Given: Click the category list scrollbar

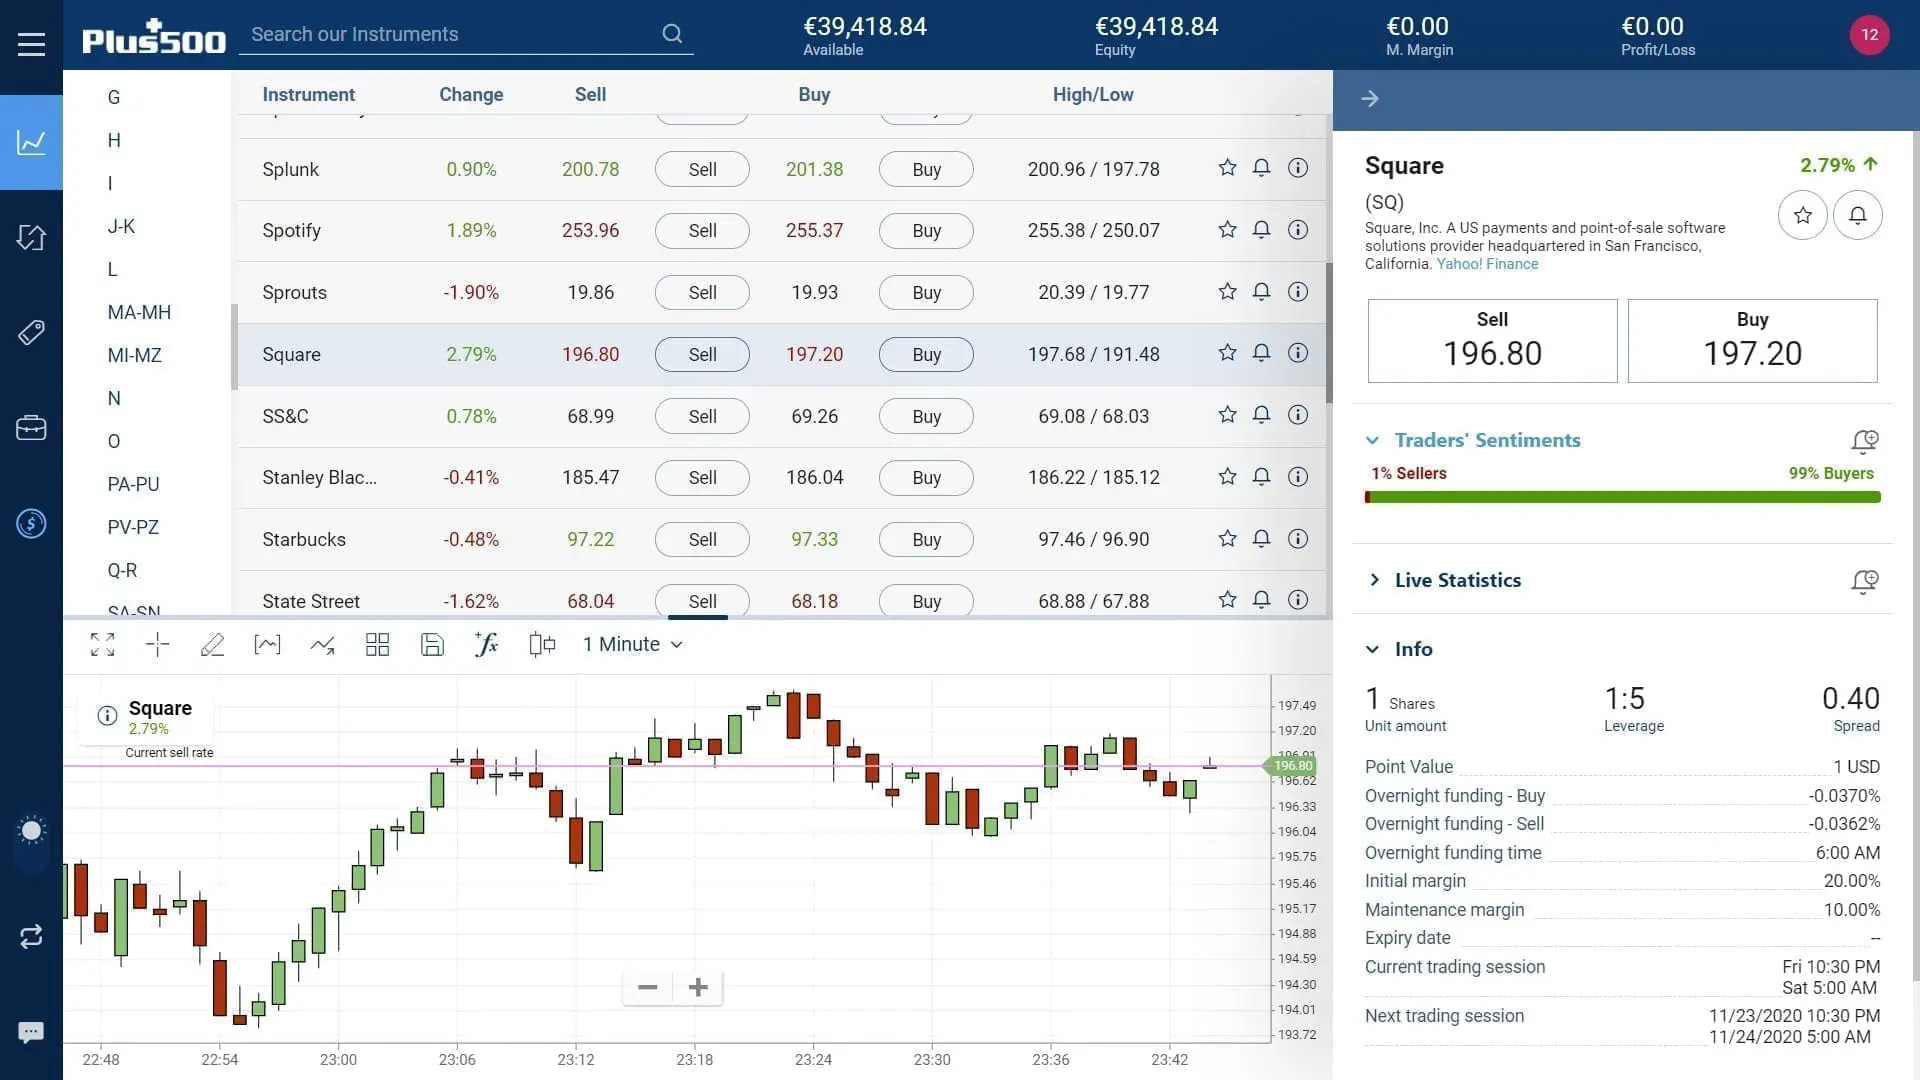Looking at the screenshot, I should (x=234, y=347).
